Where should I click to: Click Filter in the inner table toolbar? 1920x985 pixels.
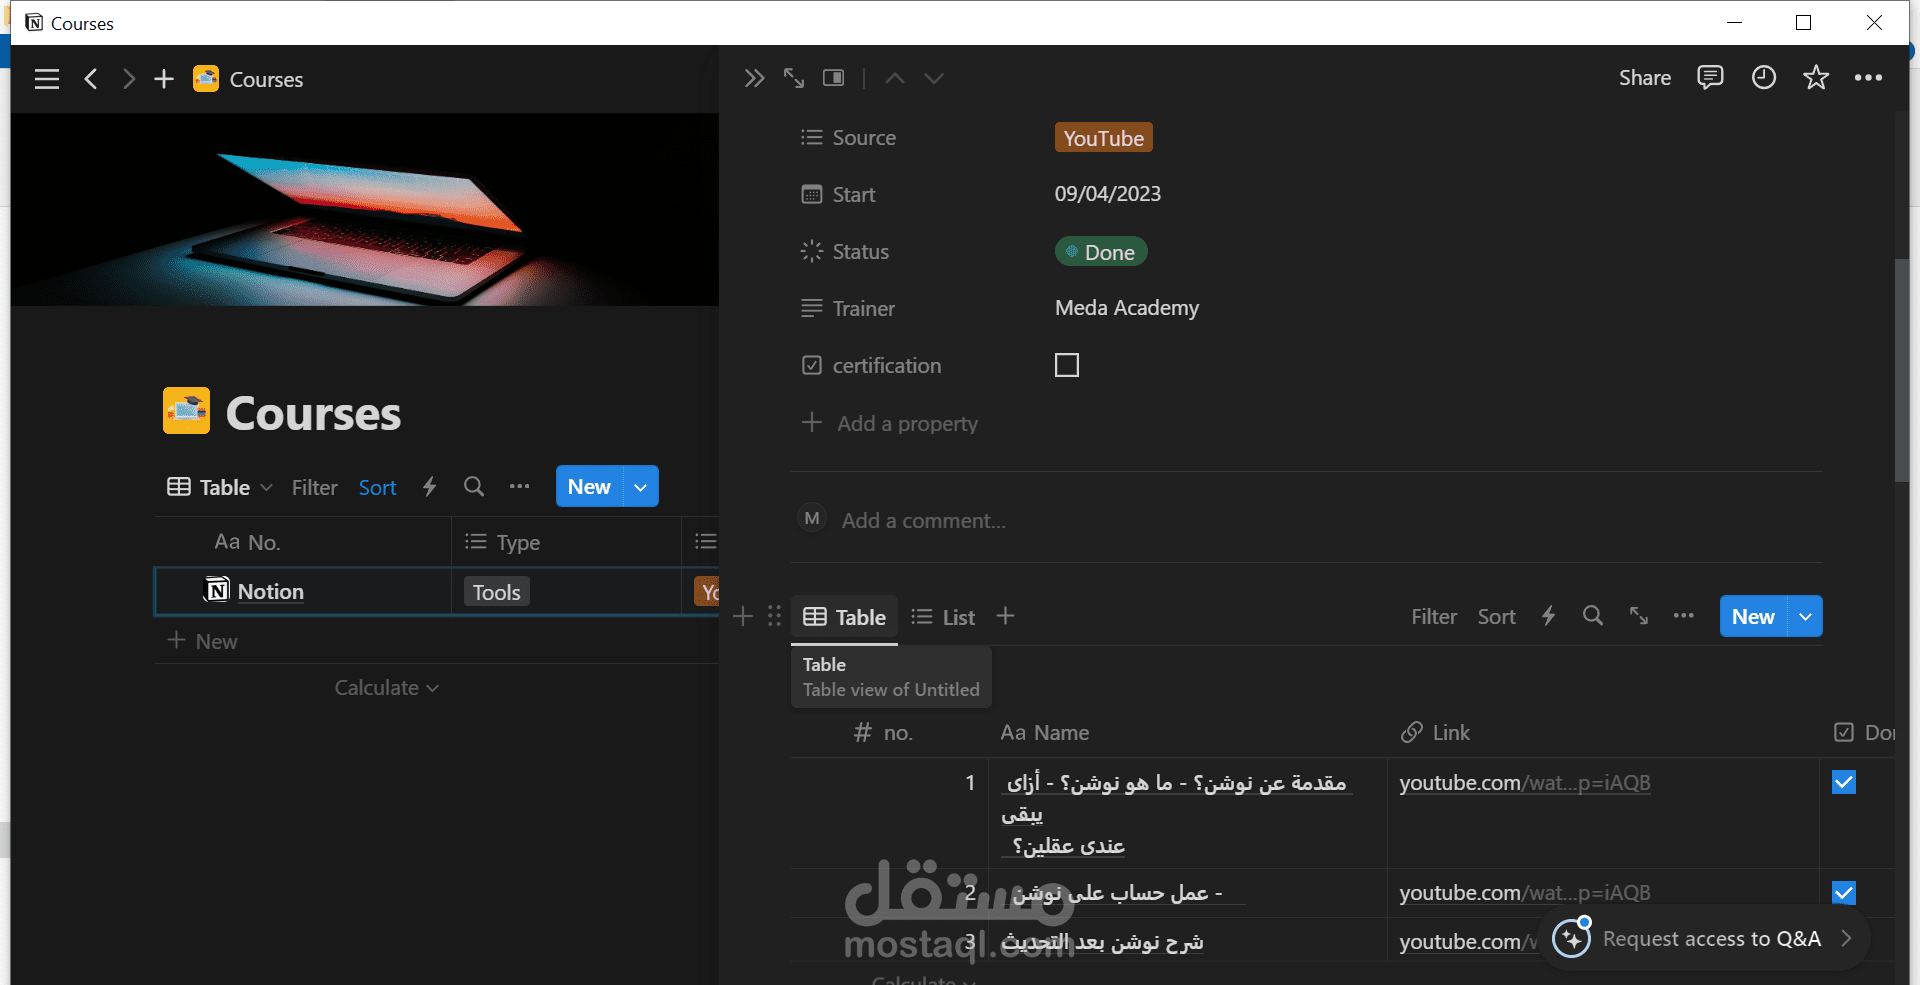coord(1434,616)
